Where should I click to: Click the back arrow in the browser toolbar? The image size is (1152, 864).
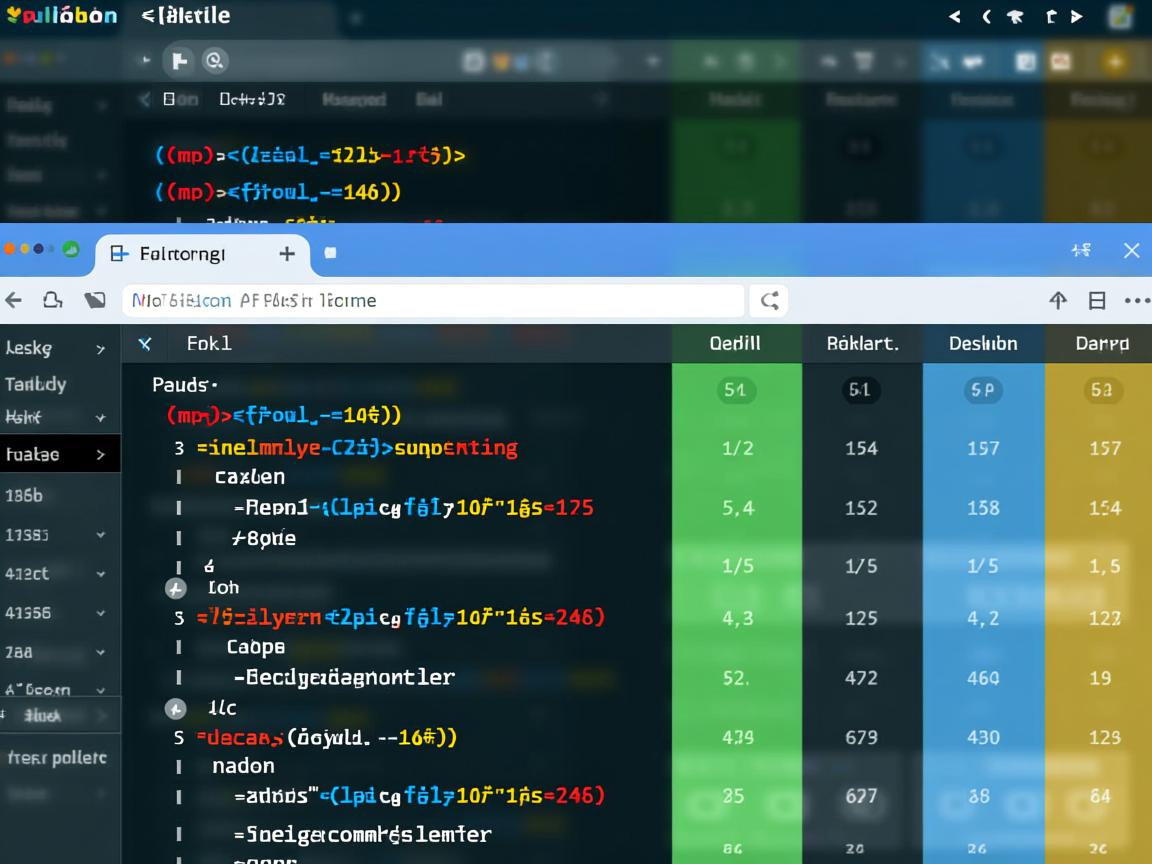click(13, 300)
